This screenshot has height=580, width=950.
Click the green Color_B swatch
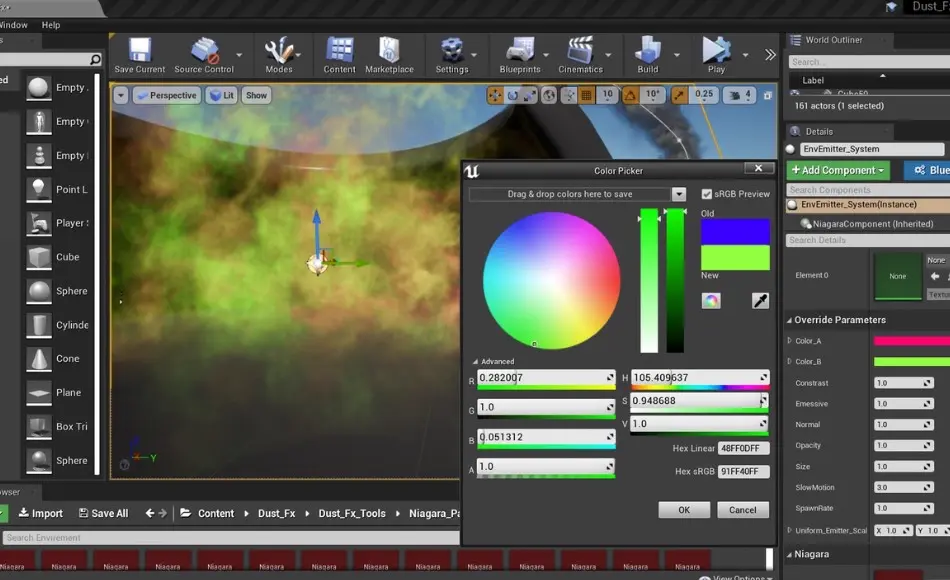tap(914, 361)
